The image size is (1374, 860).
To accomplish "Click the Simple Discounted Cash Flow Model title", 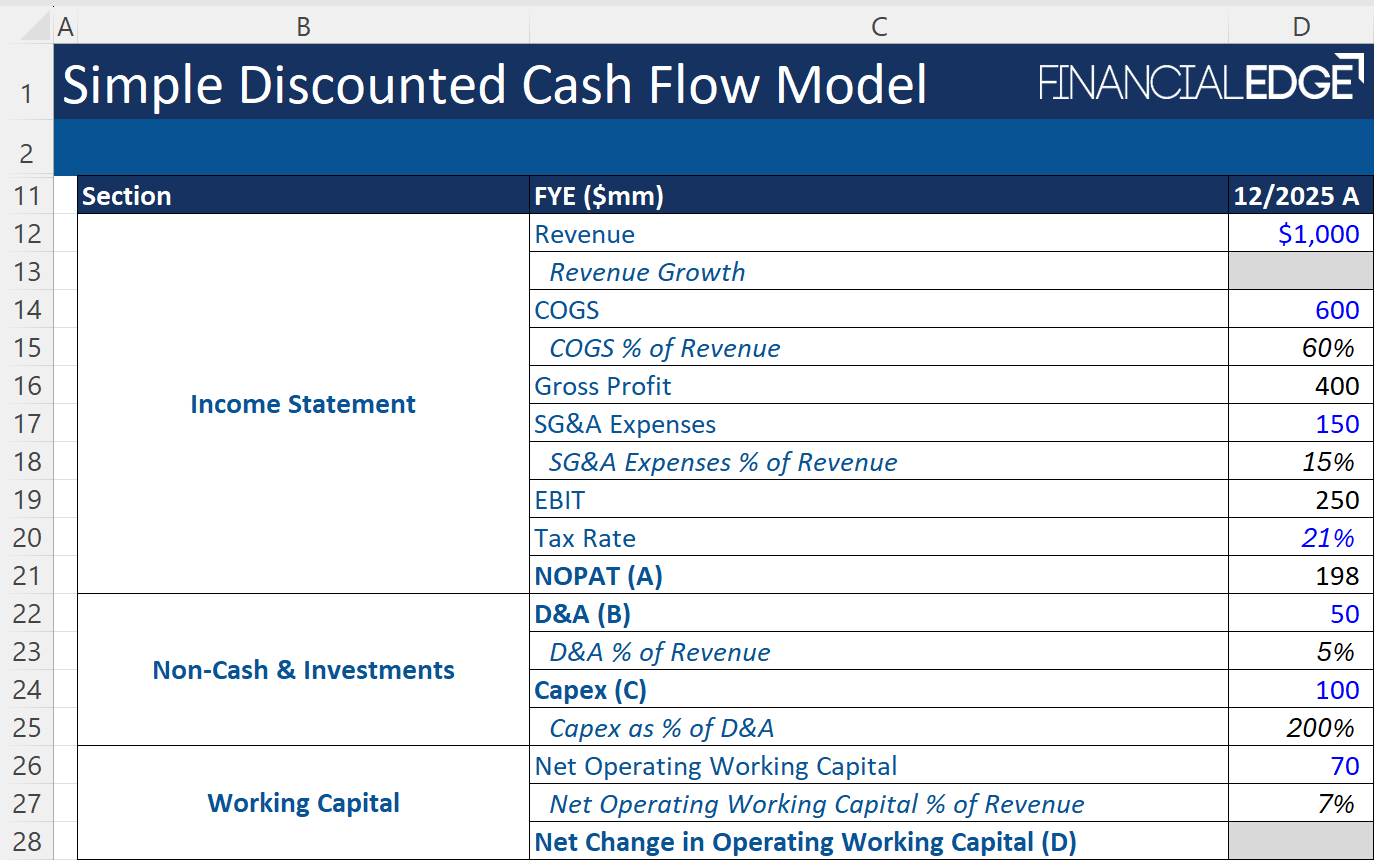I will click(x=494, y=84).
